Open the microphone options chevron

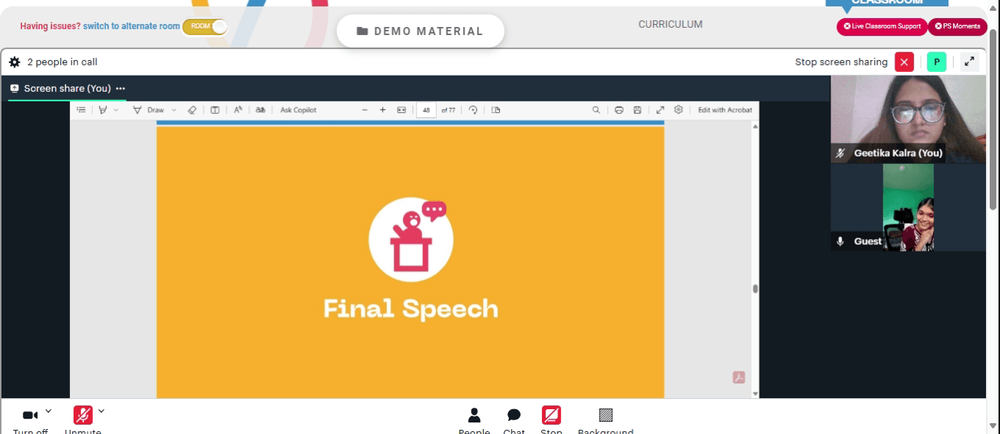click(x=101, y=411)
